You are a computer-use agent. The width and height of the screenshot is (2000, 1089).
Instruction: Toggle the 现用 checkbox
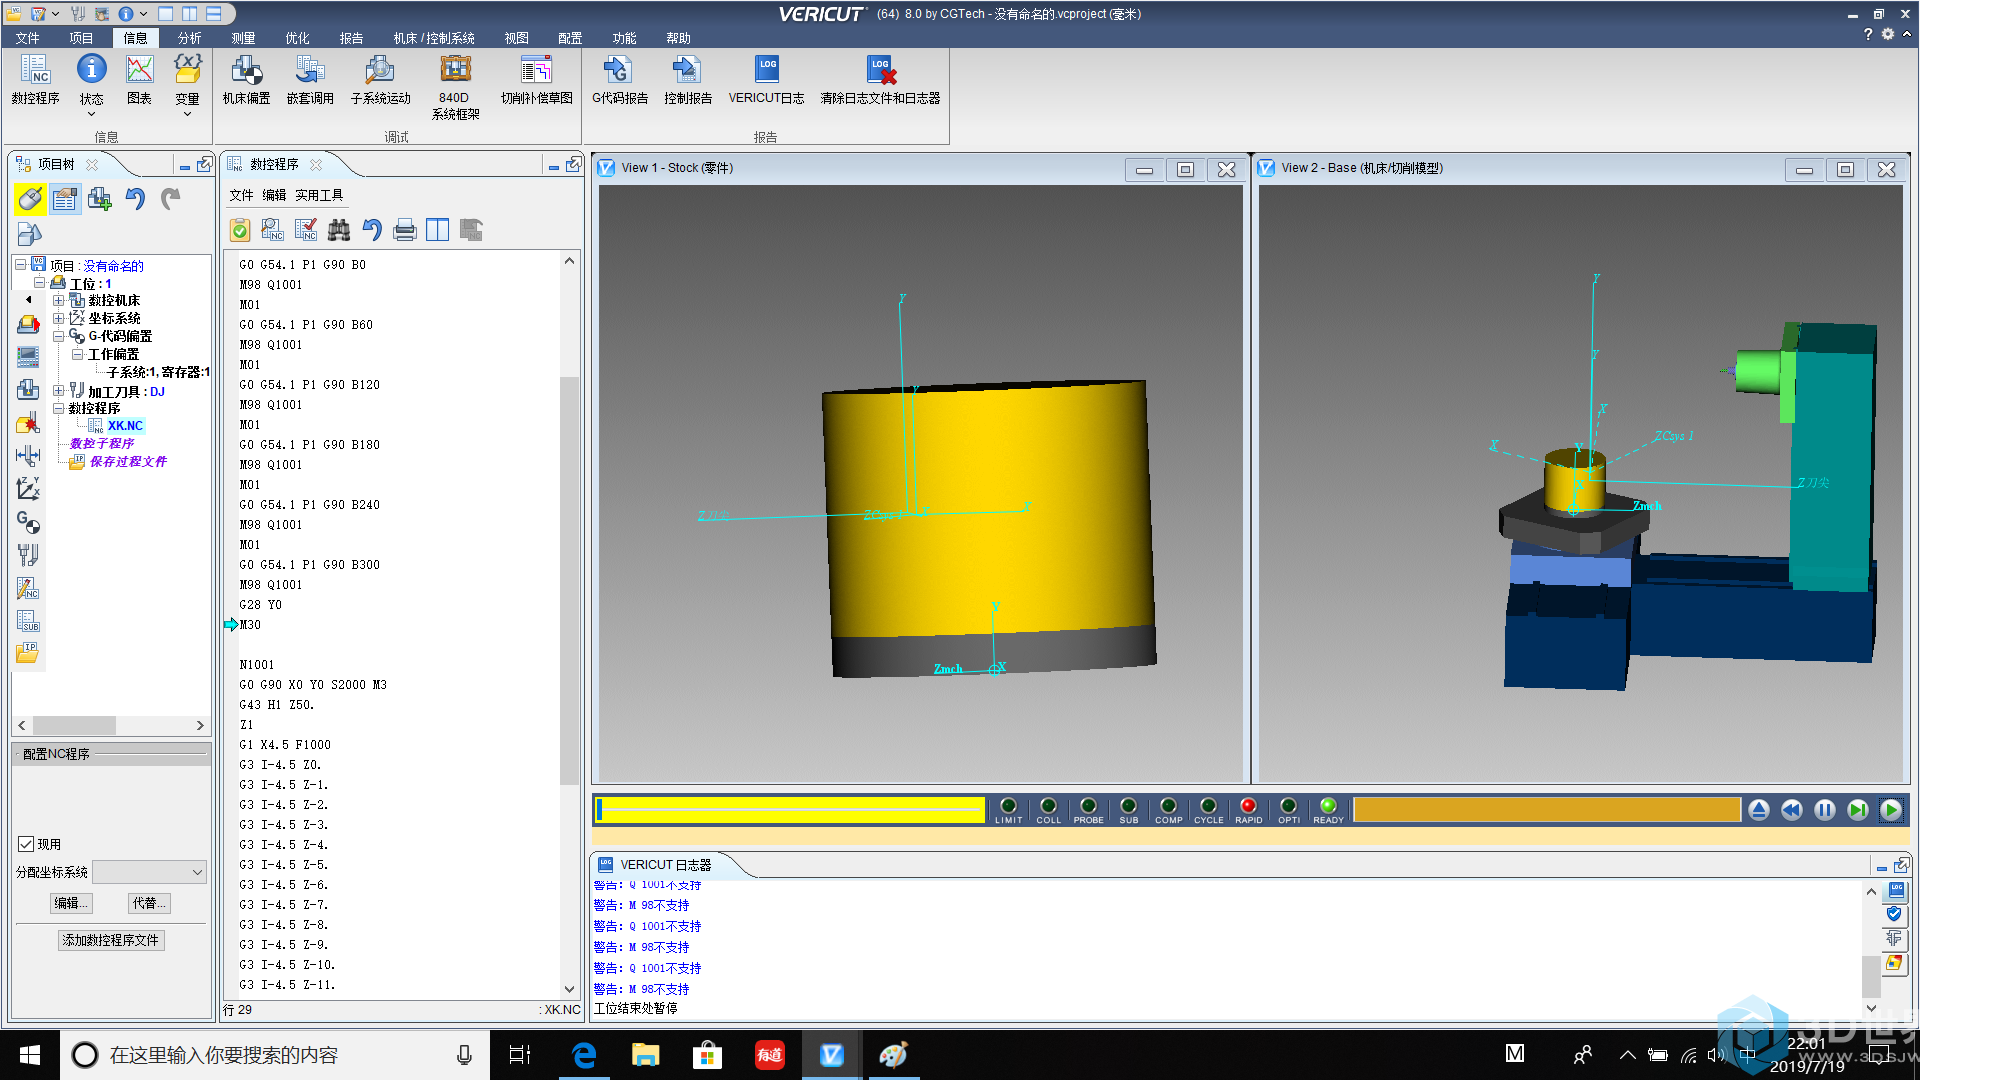click(27, 844)
